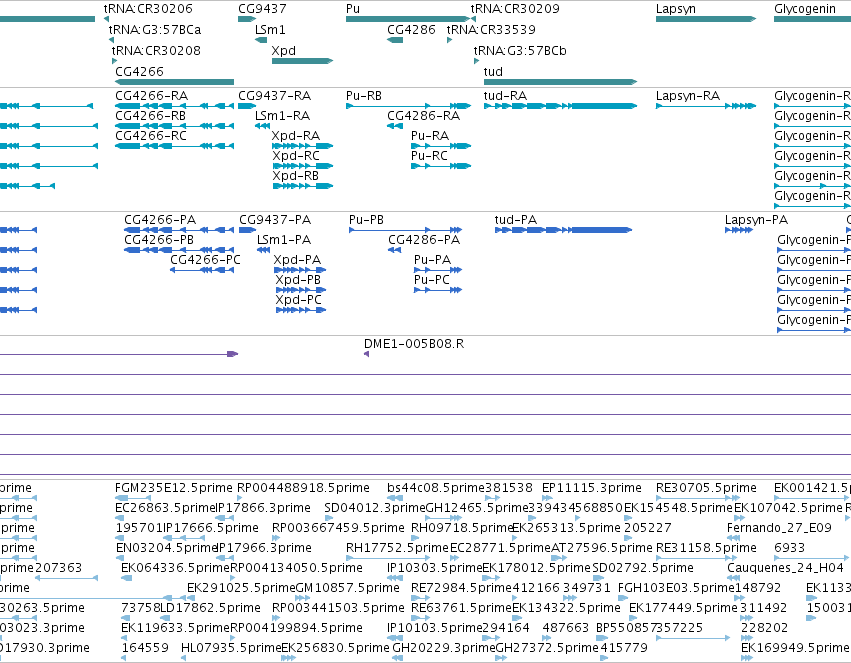Click the Pu-PC protein feature

pyautogui.click(x=437, y=290)
